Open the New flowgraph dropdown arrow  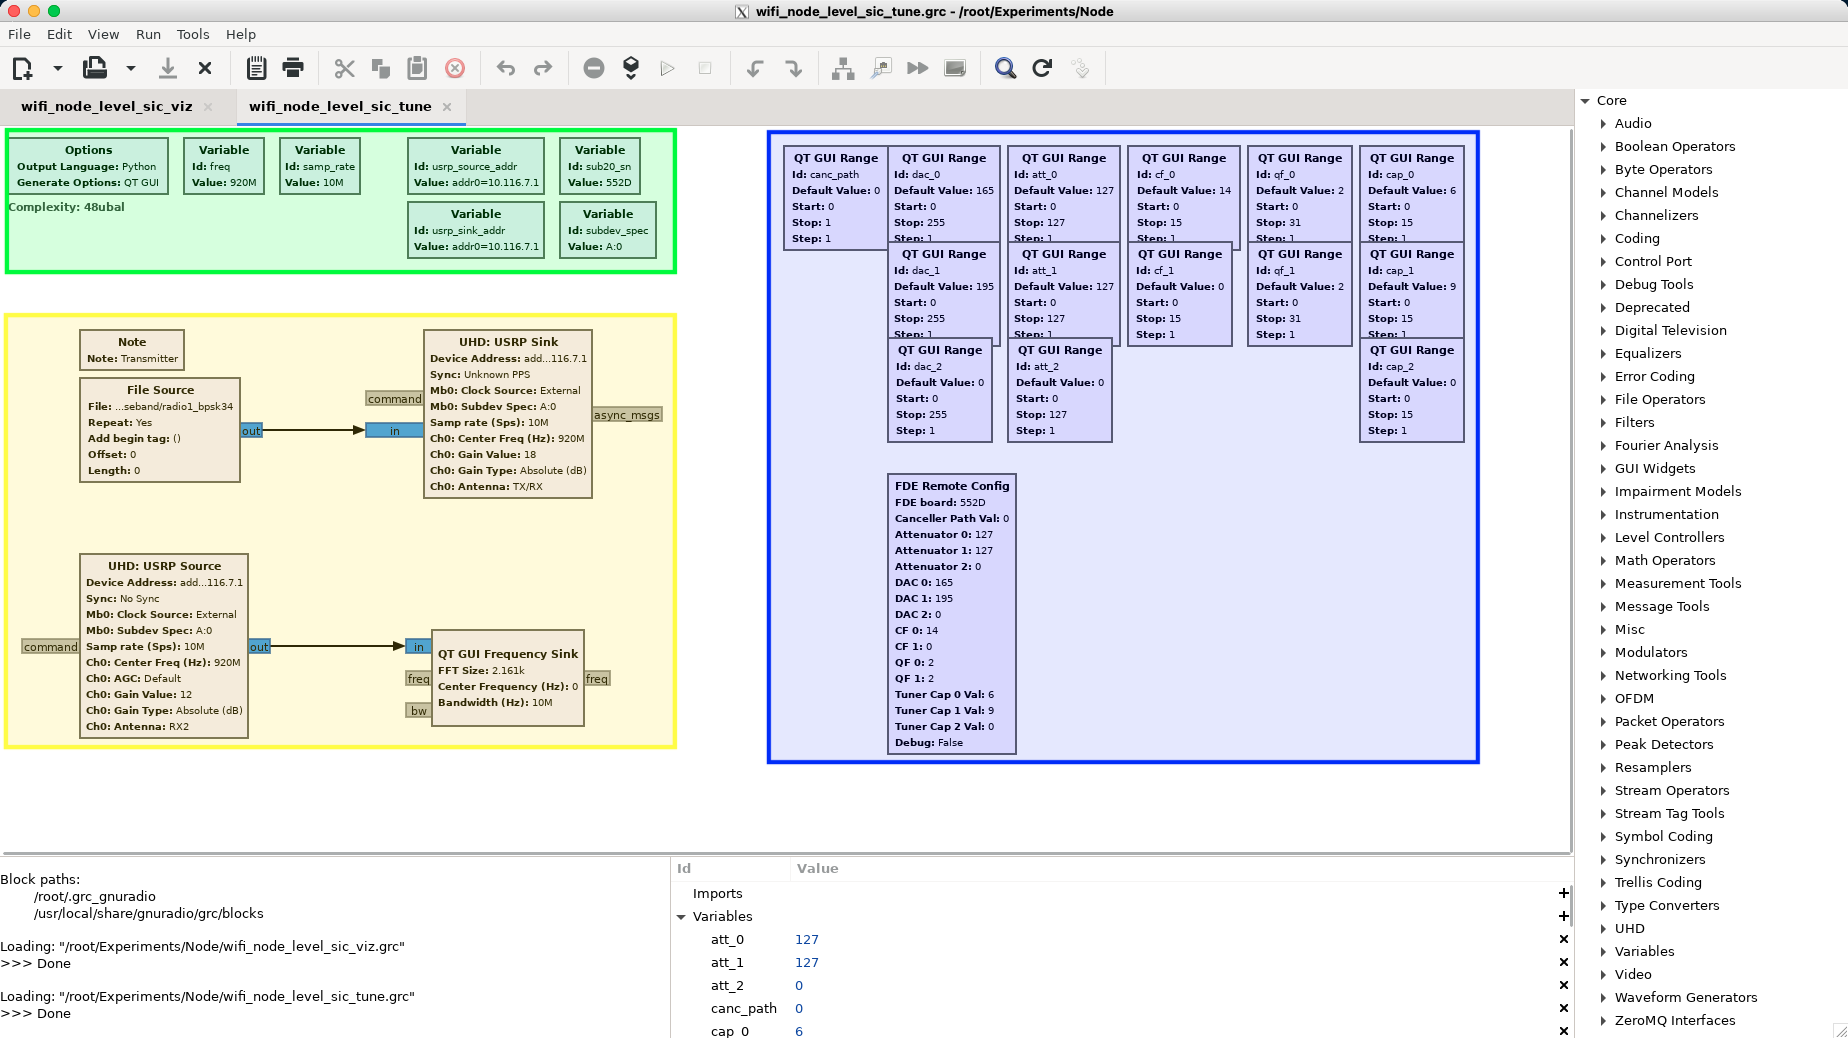pyautogui.click(x=58, y=68)
